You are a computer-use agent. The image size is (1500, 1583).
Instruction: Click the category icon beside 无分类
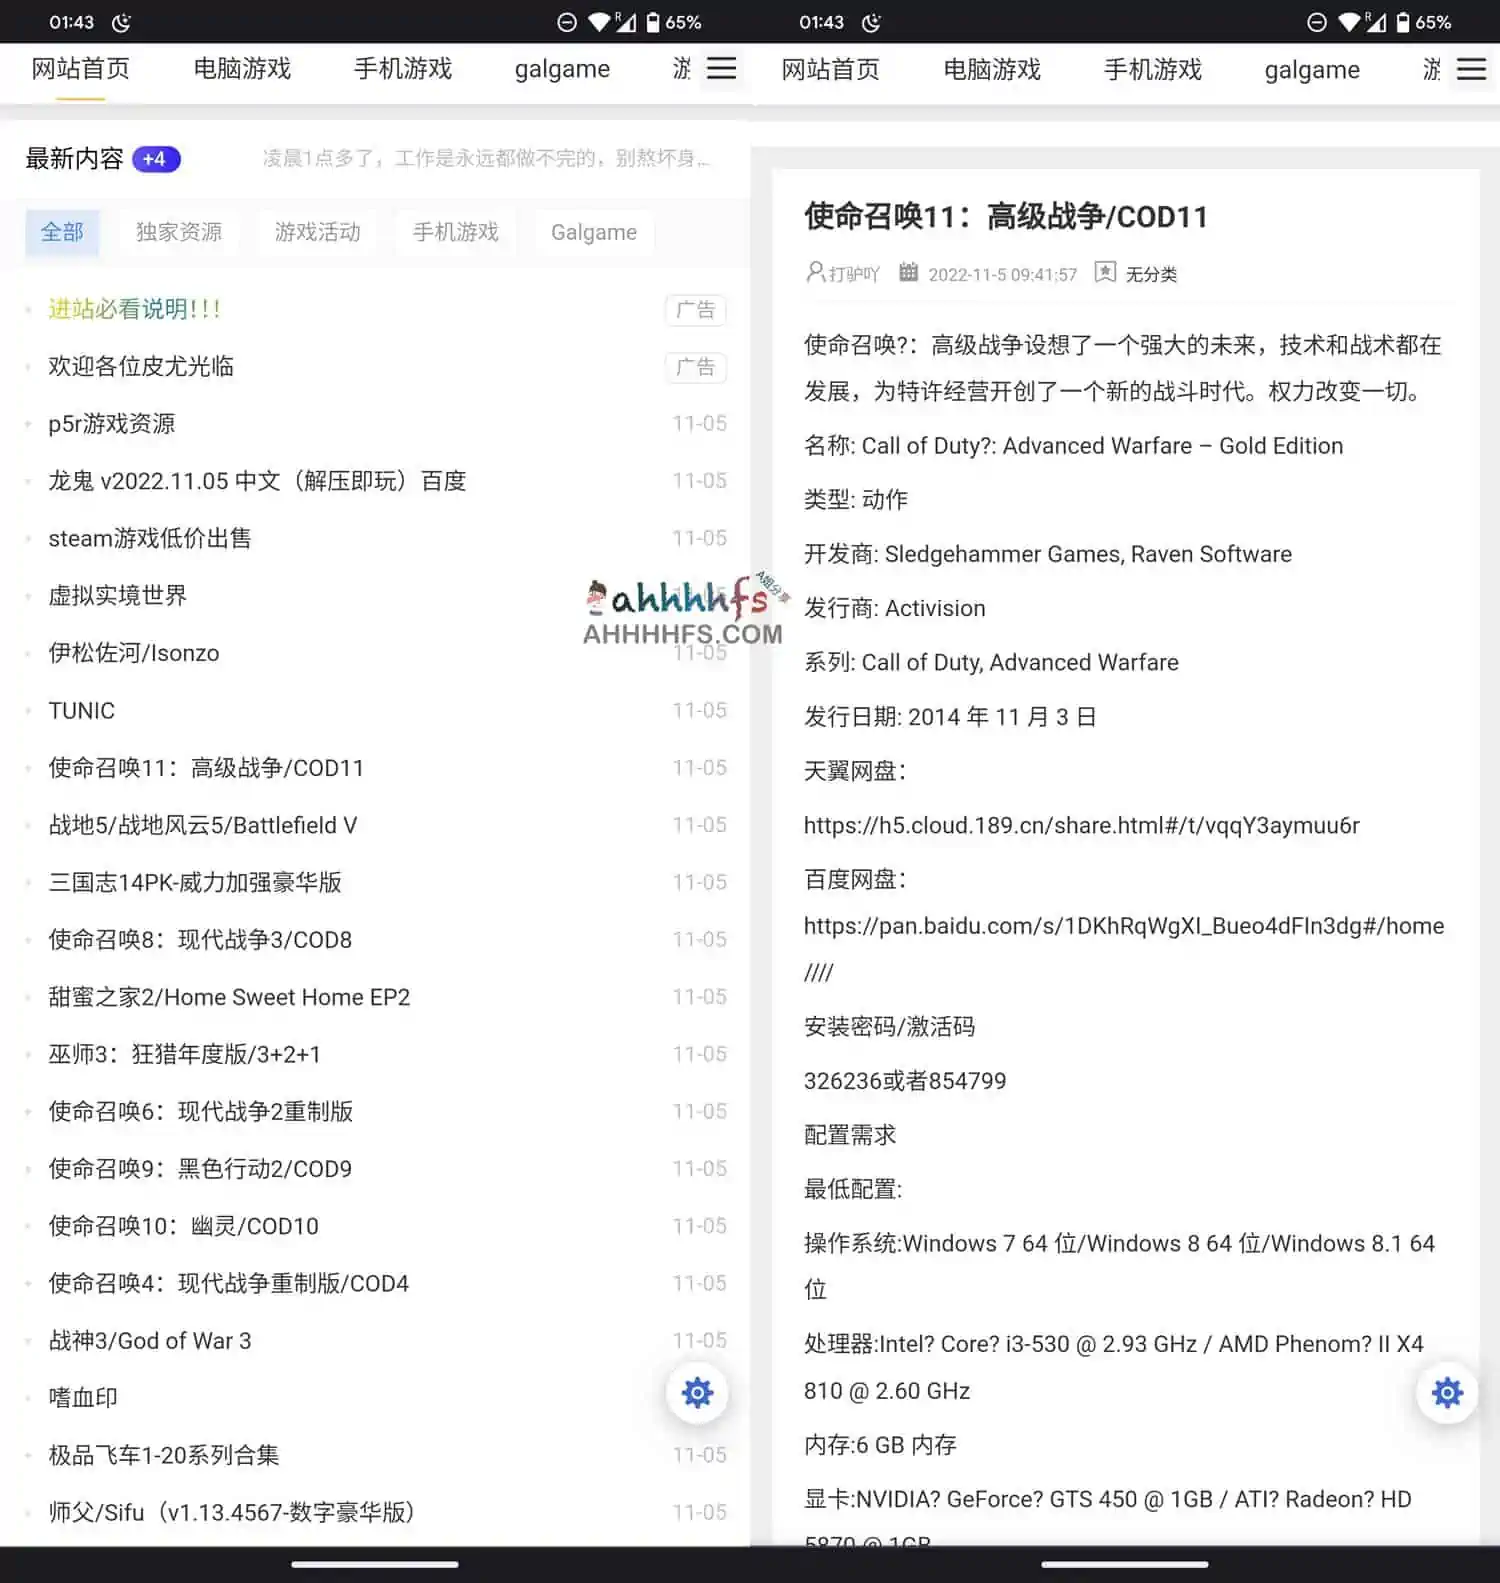click(x=1105, y=273)
